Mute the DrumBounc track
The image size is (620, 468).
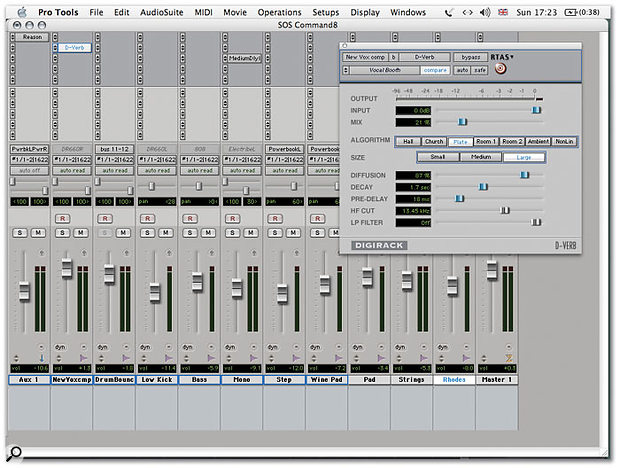tap(123, 233)
